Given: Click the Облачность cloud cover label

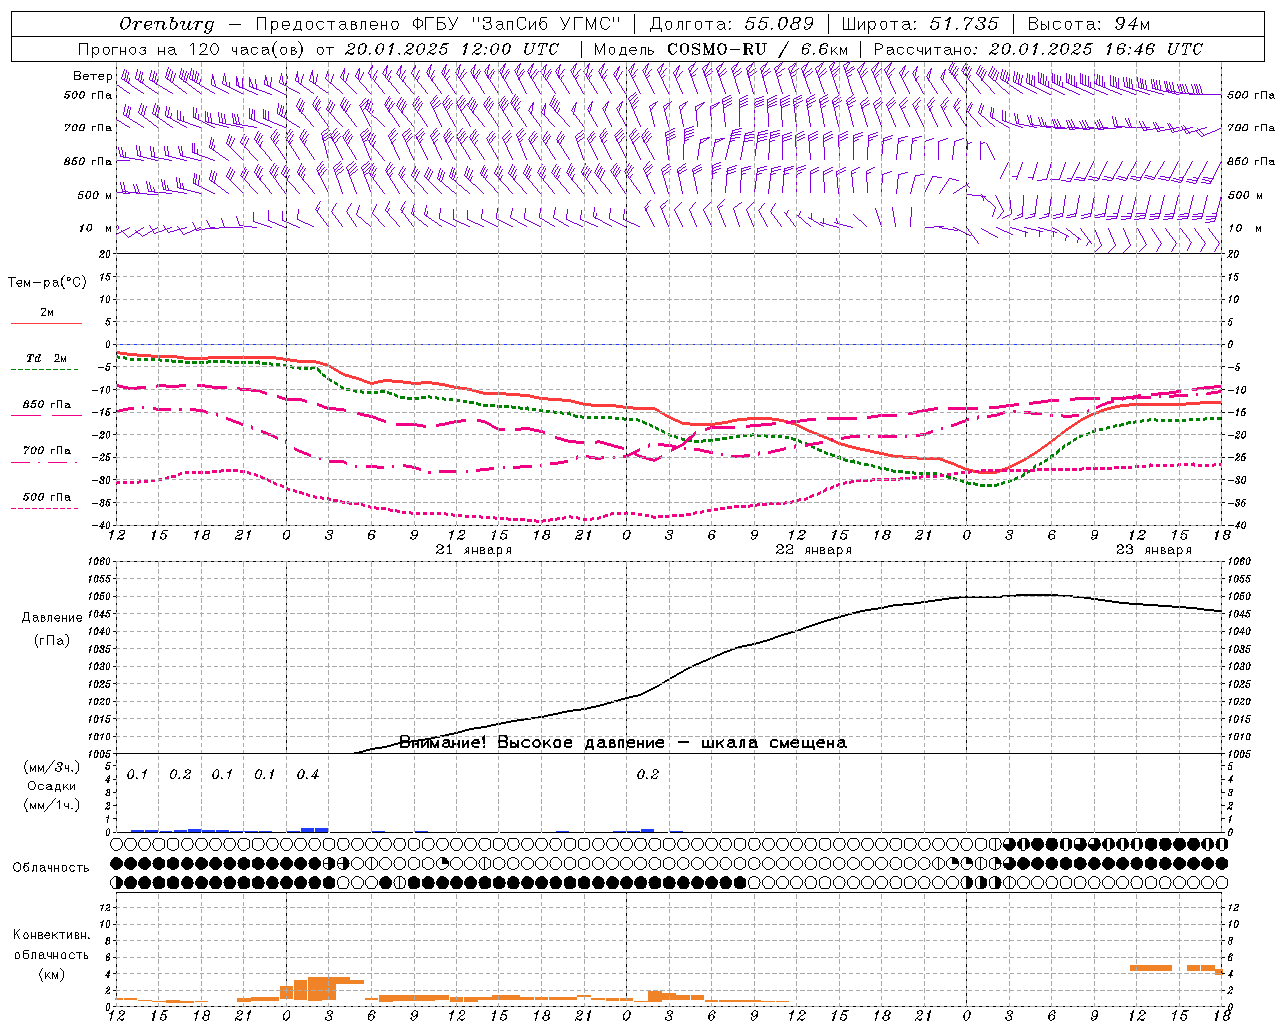Looking at the screenshot, I should pyautogui.click(x=51, y=867).
